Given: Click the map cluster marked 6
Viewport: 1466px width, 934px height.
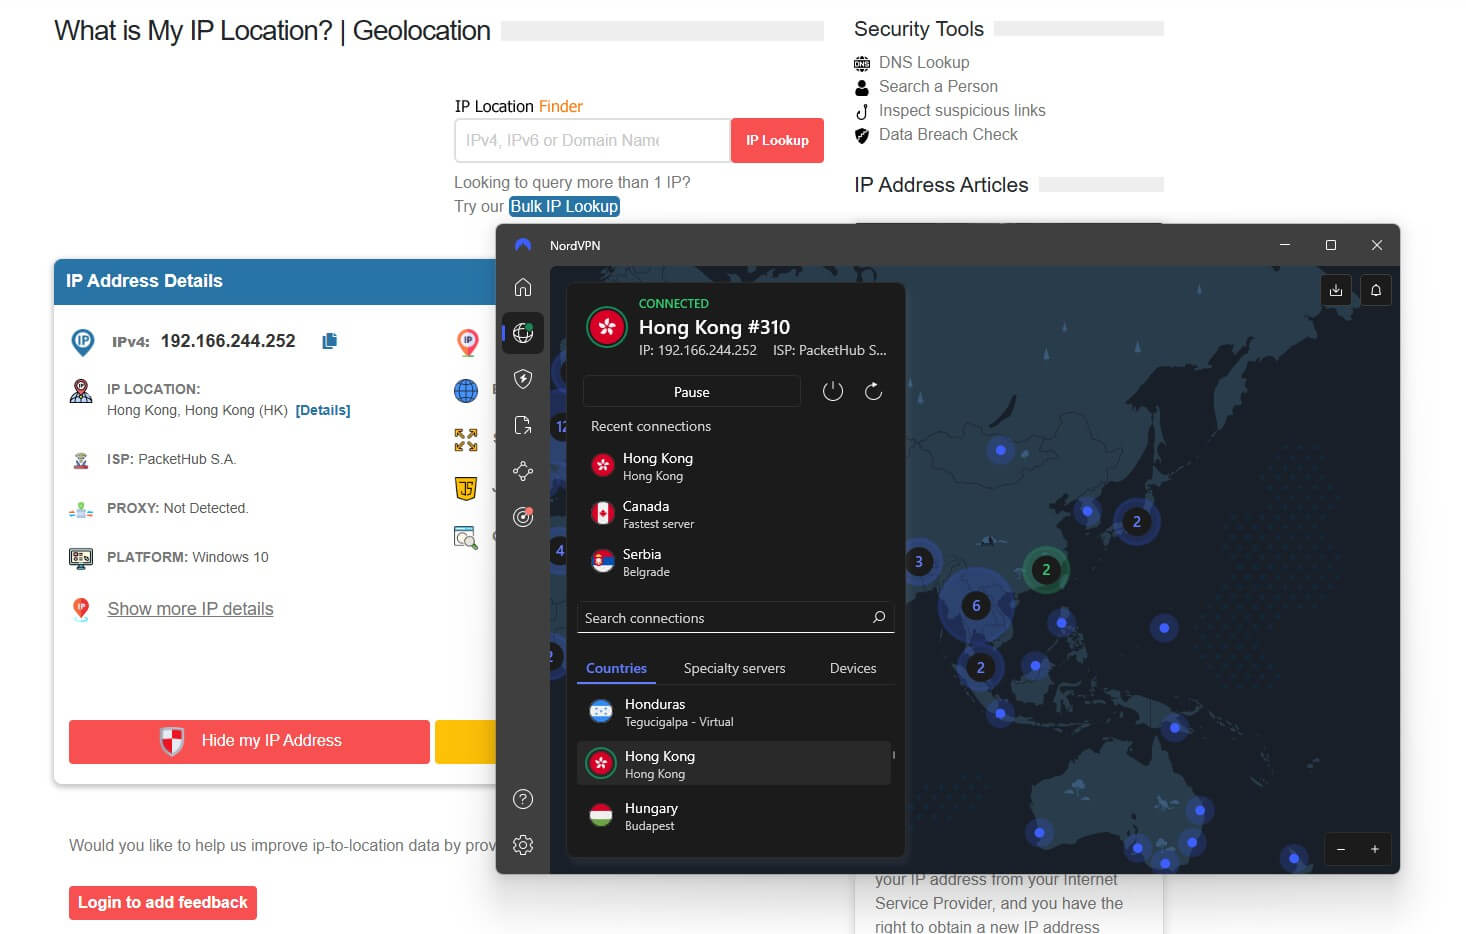Looking at the screenshot, I should pyautogui.click(x=976, y=605).
